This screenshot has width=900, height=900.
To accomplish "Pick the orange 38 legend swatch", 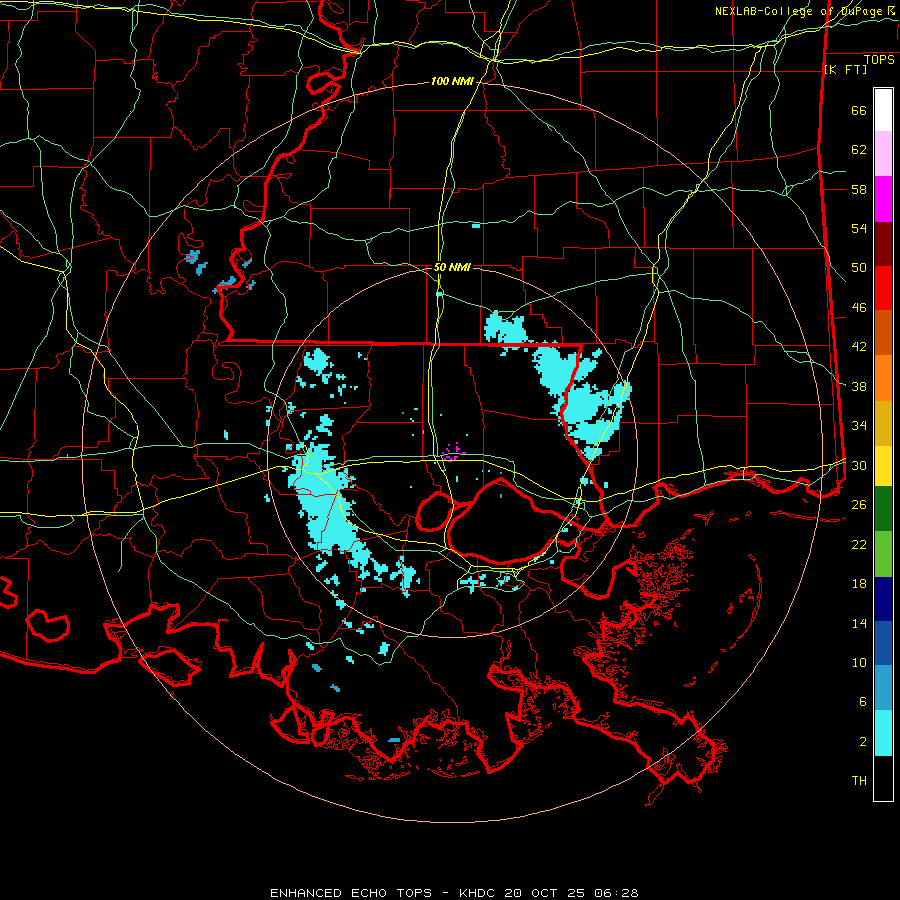I will [883, 378].
